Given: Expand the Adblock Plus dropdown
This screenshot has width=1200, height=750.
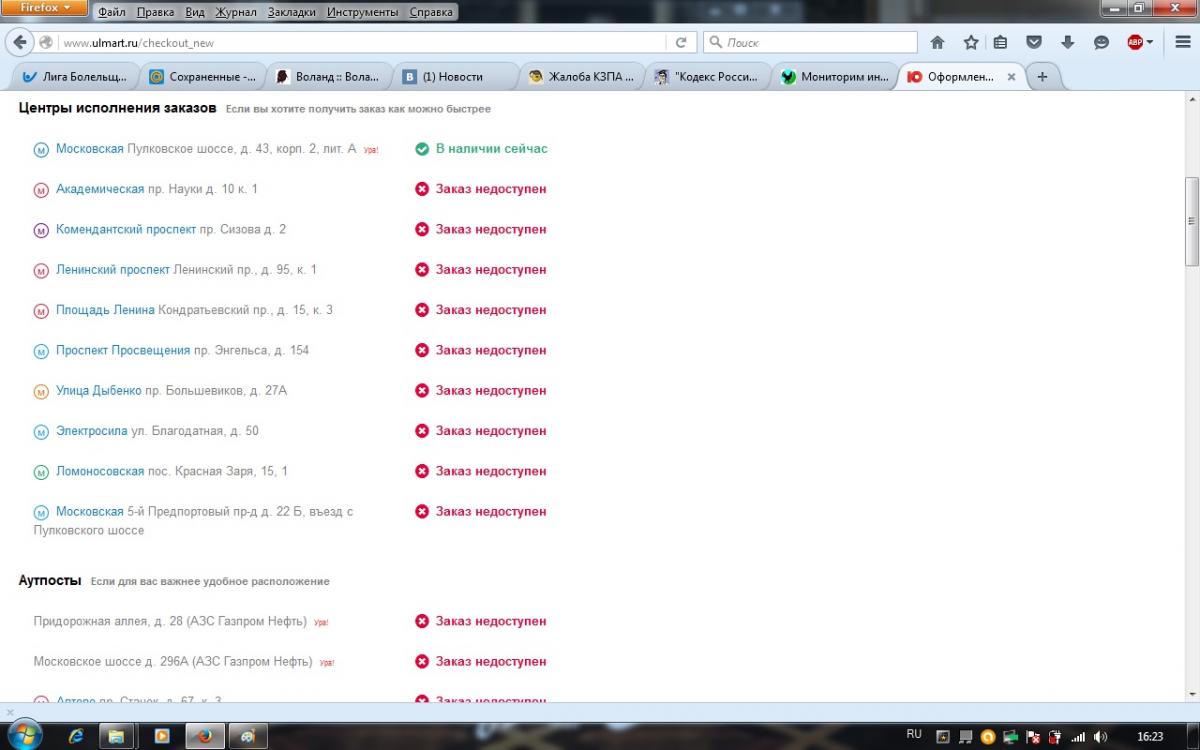Looking at the screenshot, I should click(1150, 42).
